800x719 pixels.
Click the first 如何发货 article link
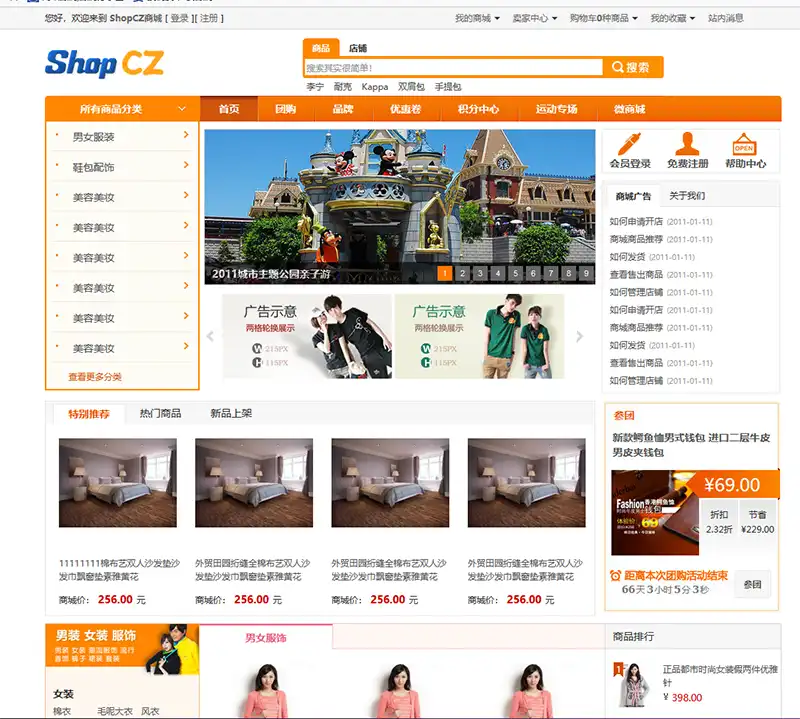628,257
